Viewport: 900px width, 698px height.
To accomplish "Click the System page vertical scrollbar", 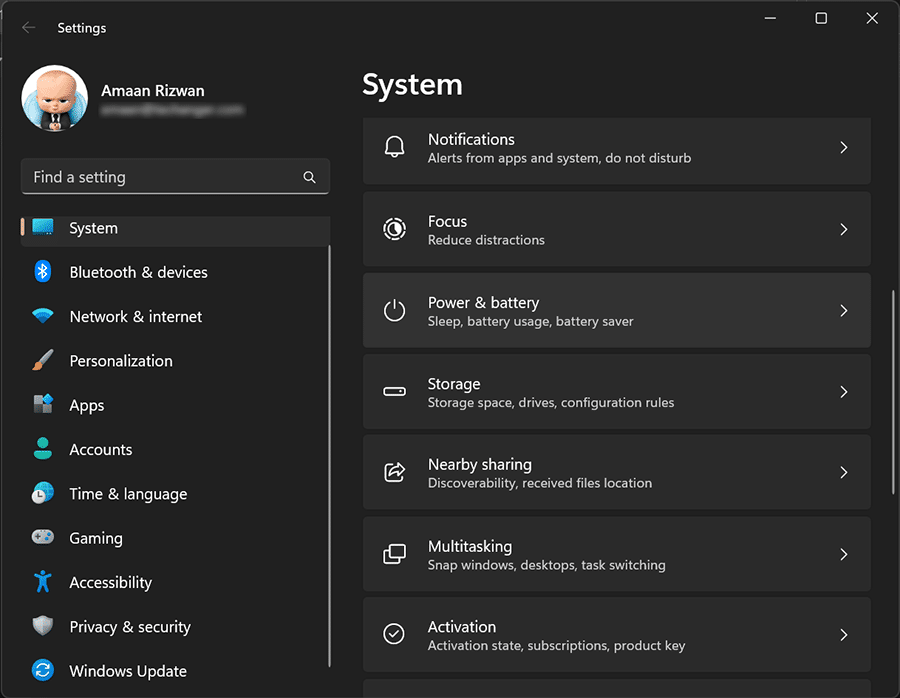I will point(893,390).
